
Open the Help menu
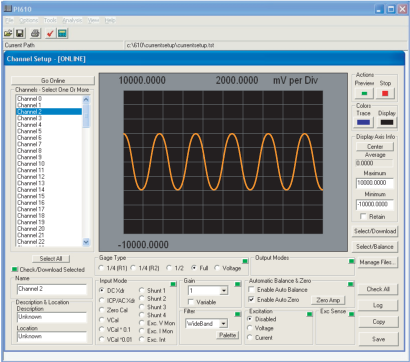tap(110, 20)
